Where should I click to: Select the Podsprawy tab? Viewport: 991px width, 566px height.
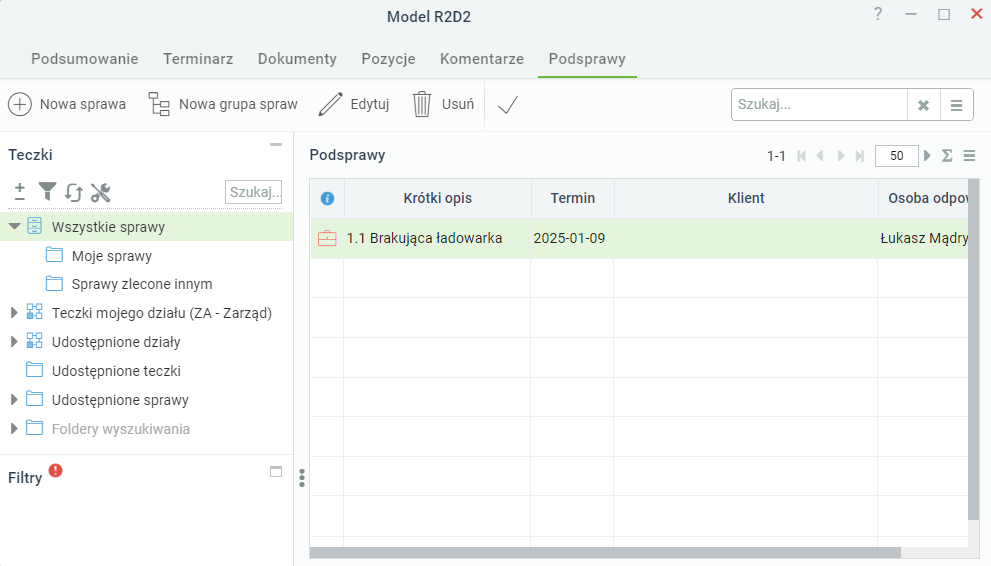pyautogui.click(x=587, y=59)
